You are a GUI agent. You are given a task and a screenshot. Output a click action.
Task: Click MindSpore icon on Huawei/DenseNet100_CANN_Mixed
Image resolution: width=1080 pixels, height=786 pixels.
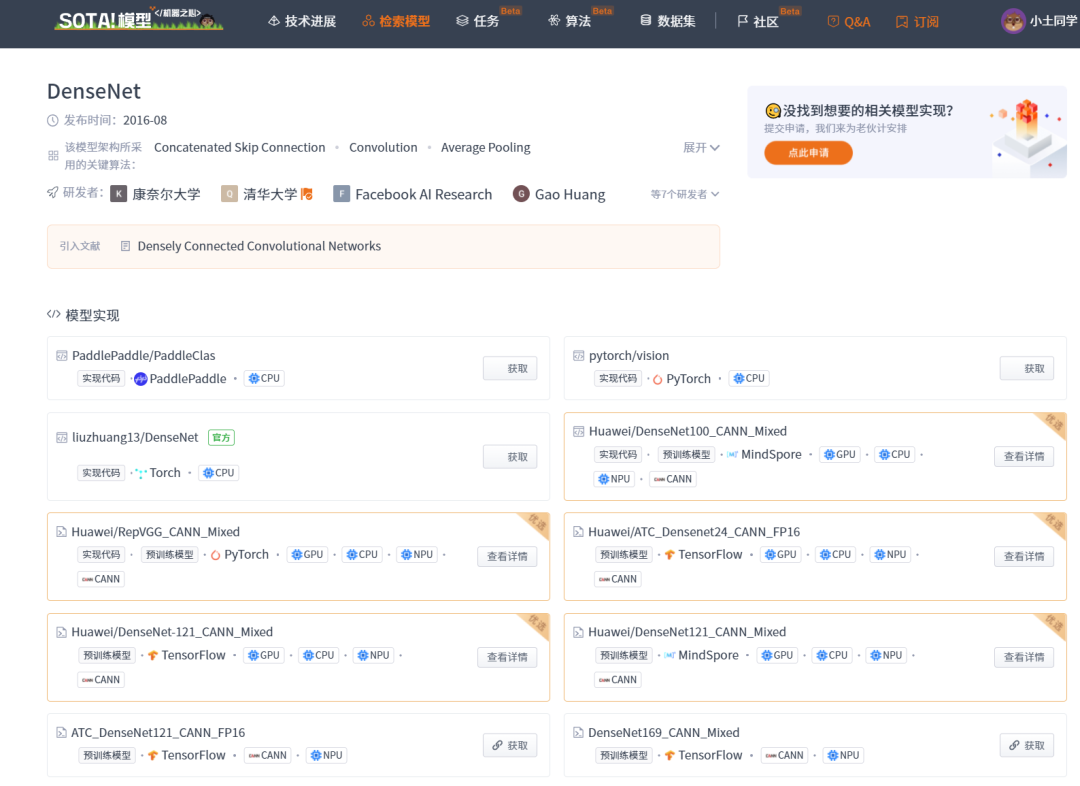[x=732, y=455]
